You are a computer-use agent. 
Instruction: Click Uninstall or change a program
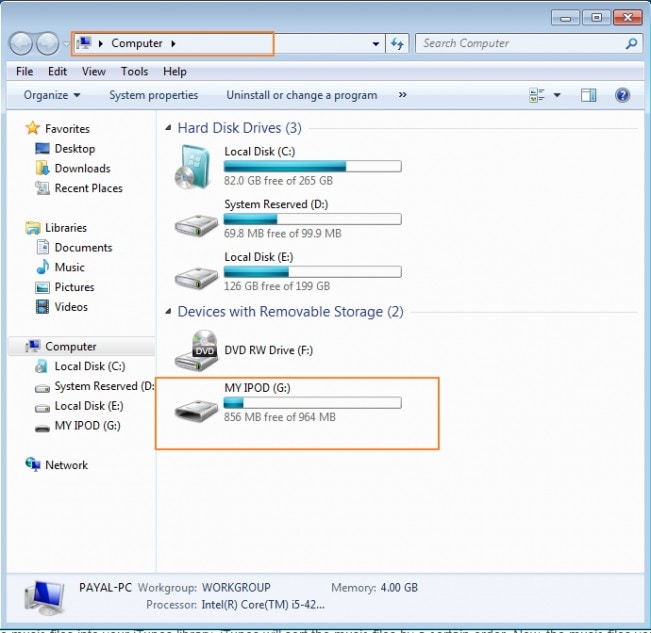pos(302,95)
